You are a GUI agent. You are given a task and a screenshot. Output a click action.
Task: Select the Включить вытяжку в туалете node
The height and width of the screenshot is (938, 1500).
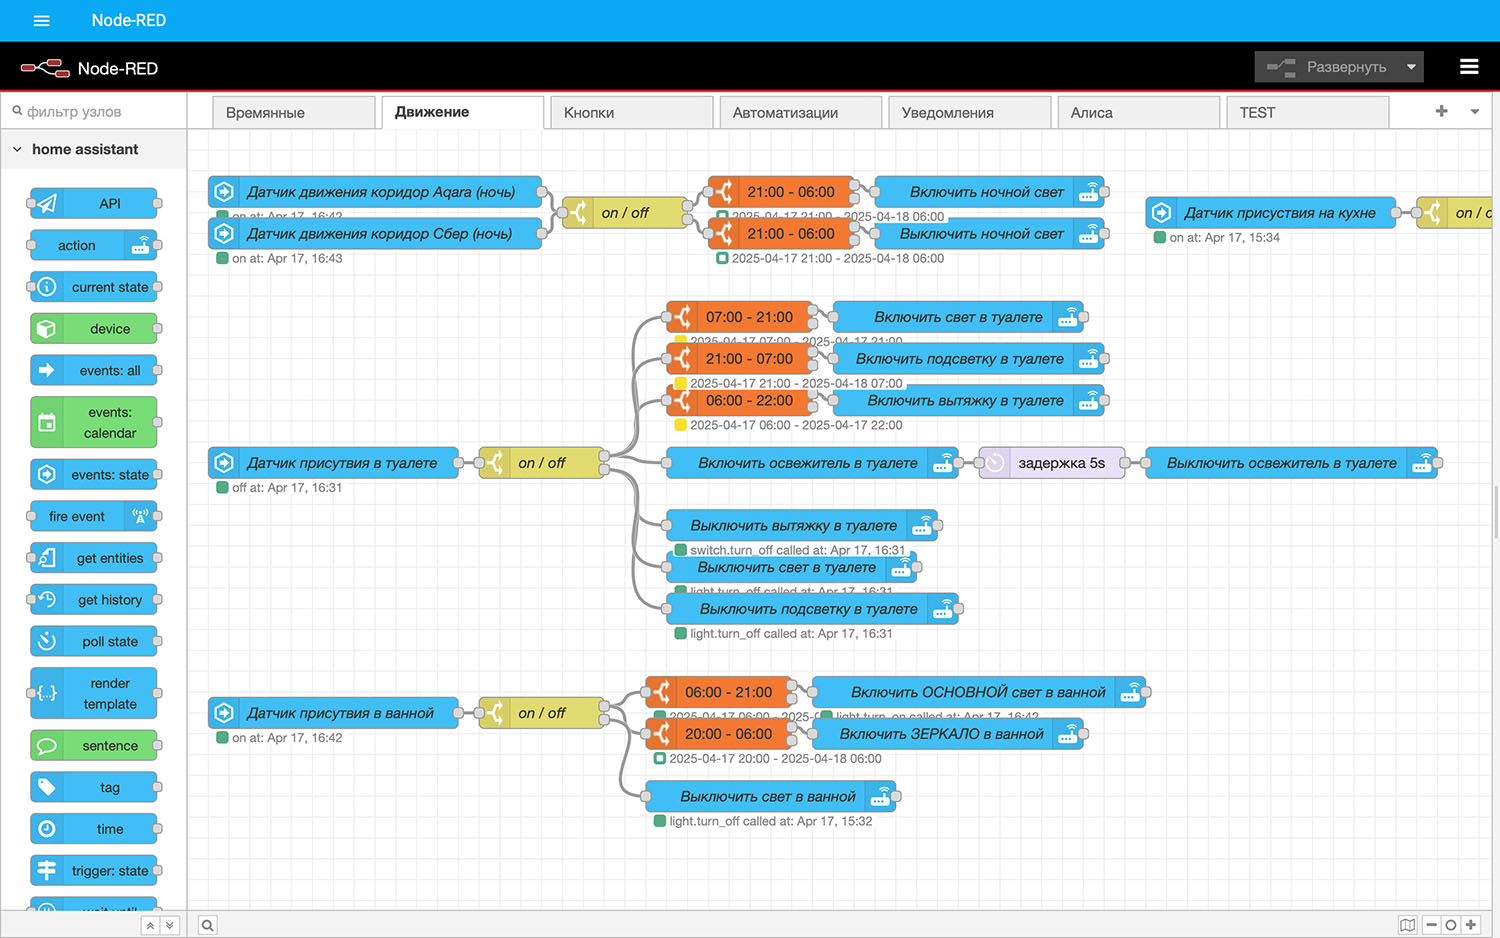(968, 401)
